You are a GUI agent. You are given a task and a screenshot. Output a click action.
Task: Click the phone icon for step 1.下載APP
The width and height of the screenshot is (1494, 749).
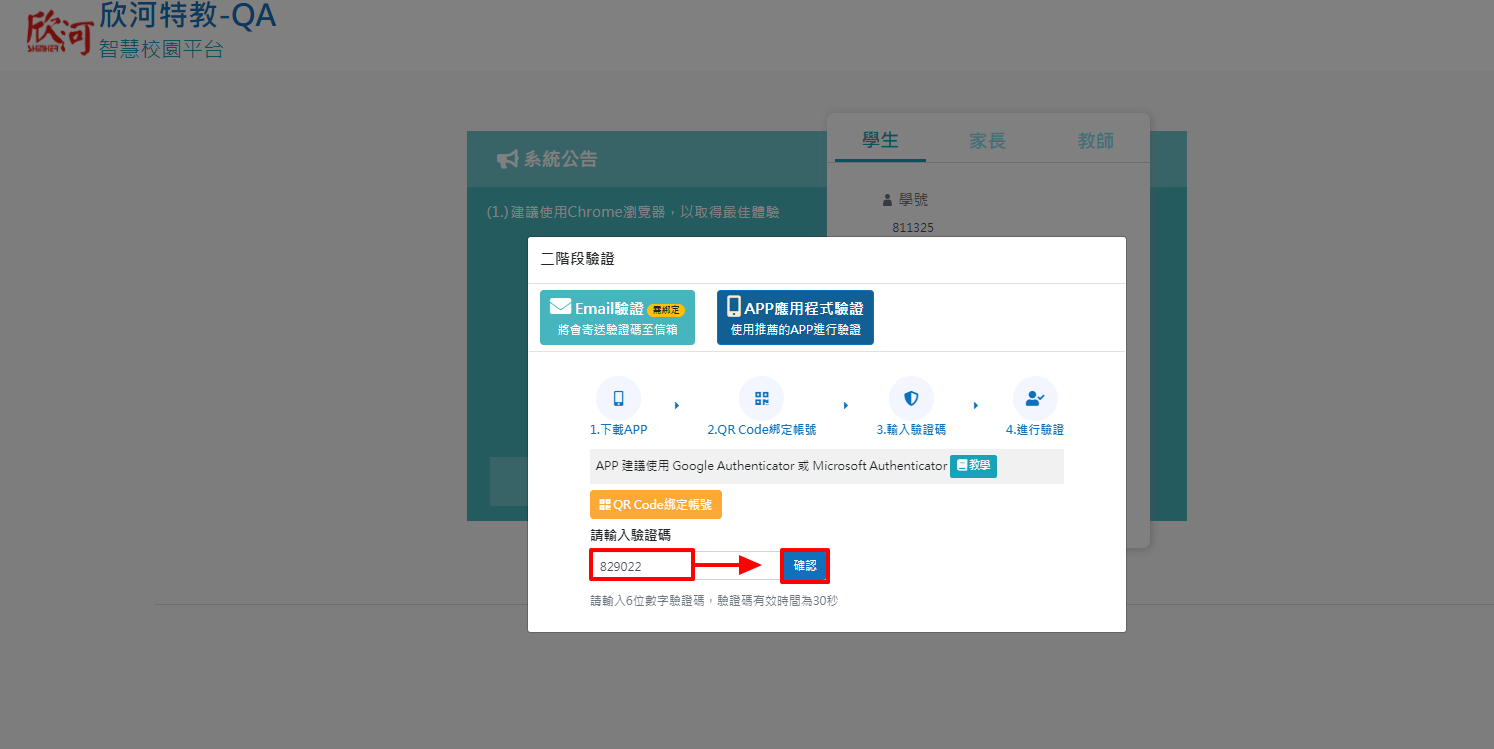618,398
